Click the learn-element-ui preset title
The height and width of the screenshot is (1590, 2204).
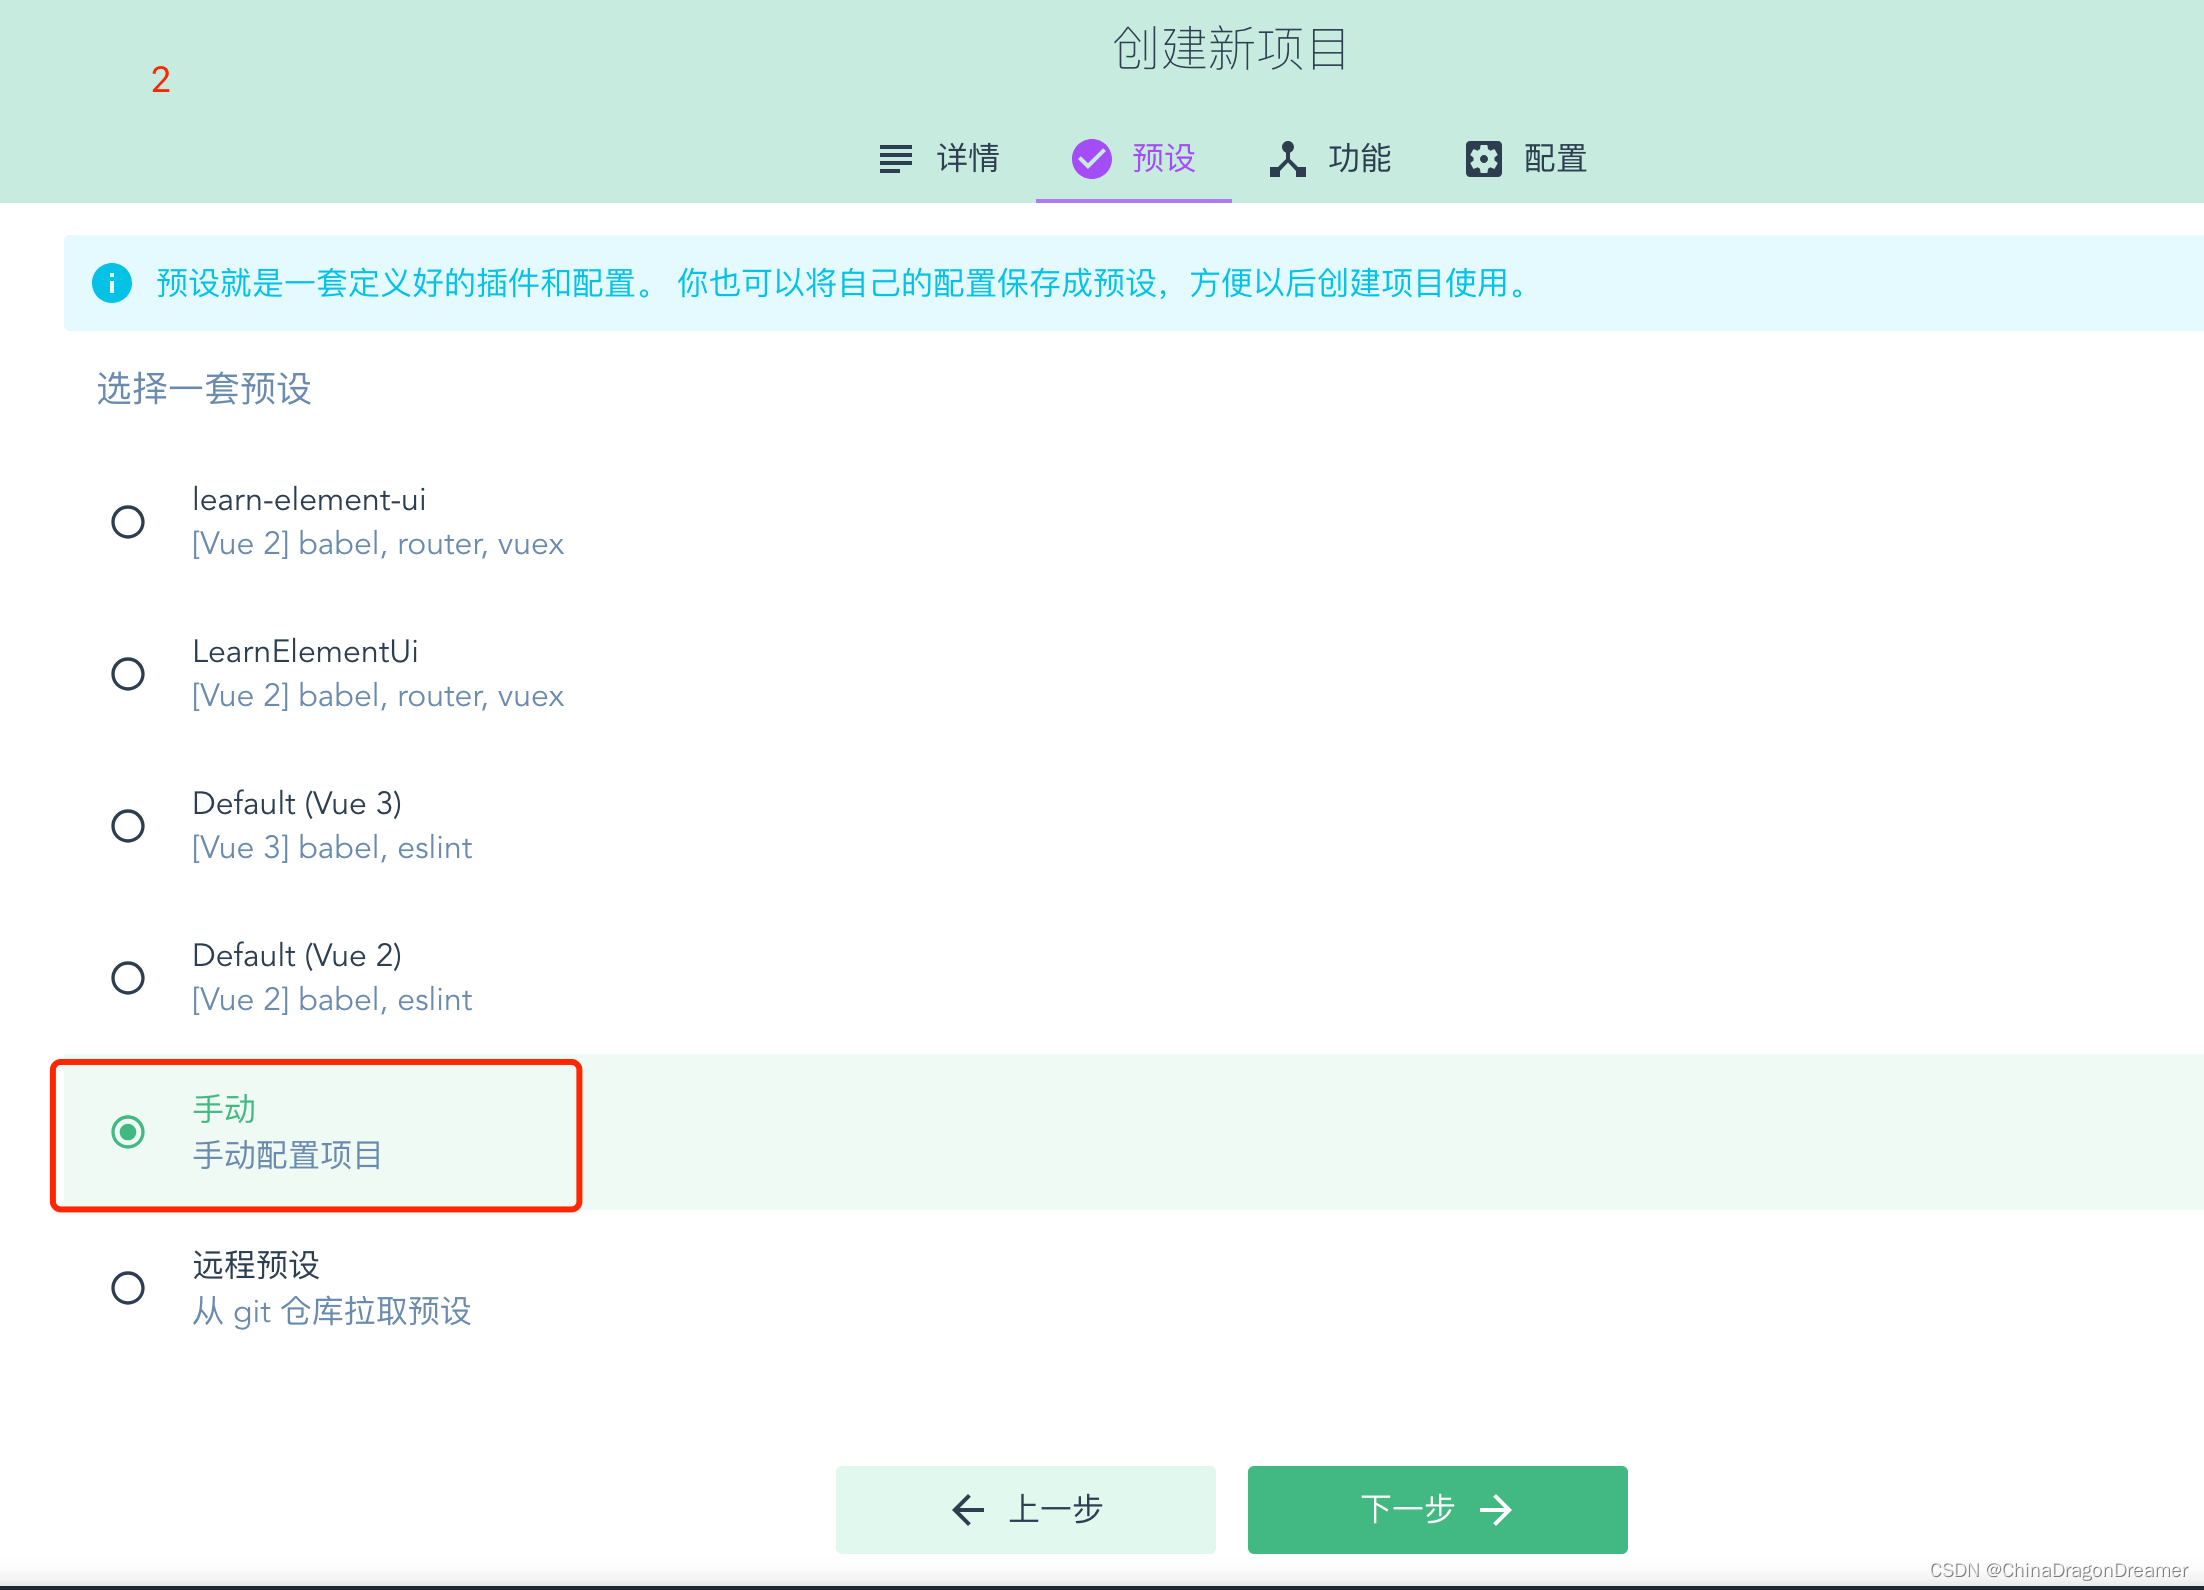[309, 499]
